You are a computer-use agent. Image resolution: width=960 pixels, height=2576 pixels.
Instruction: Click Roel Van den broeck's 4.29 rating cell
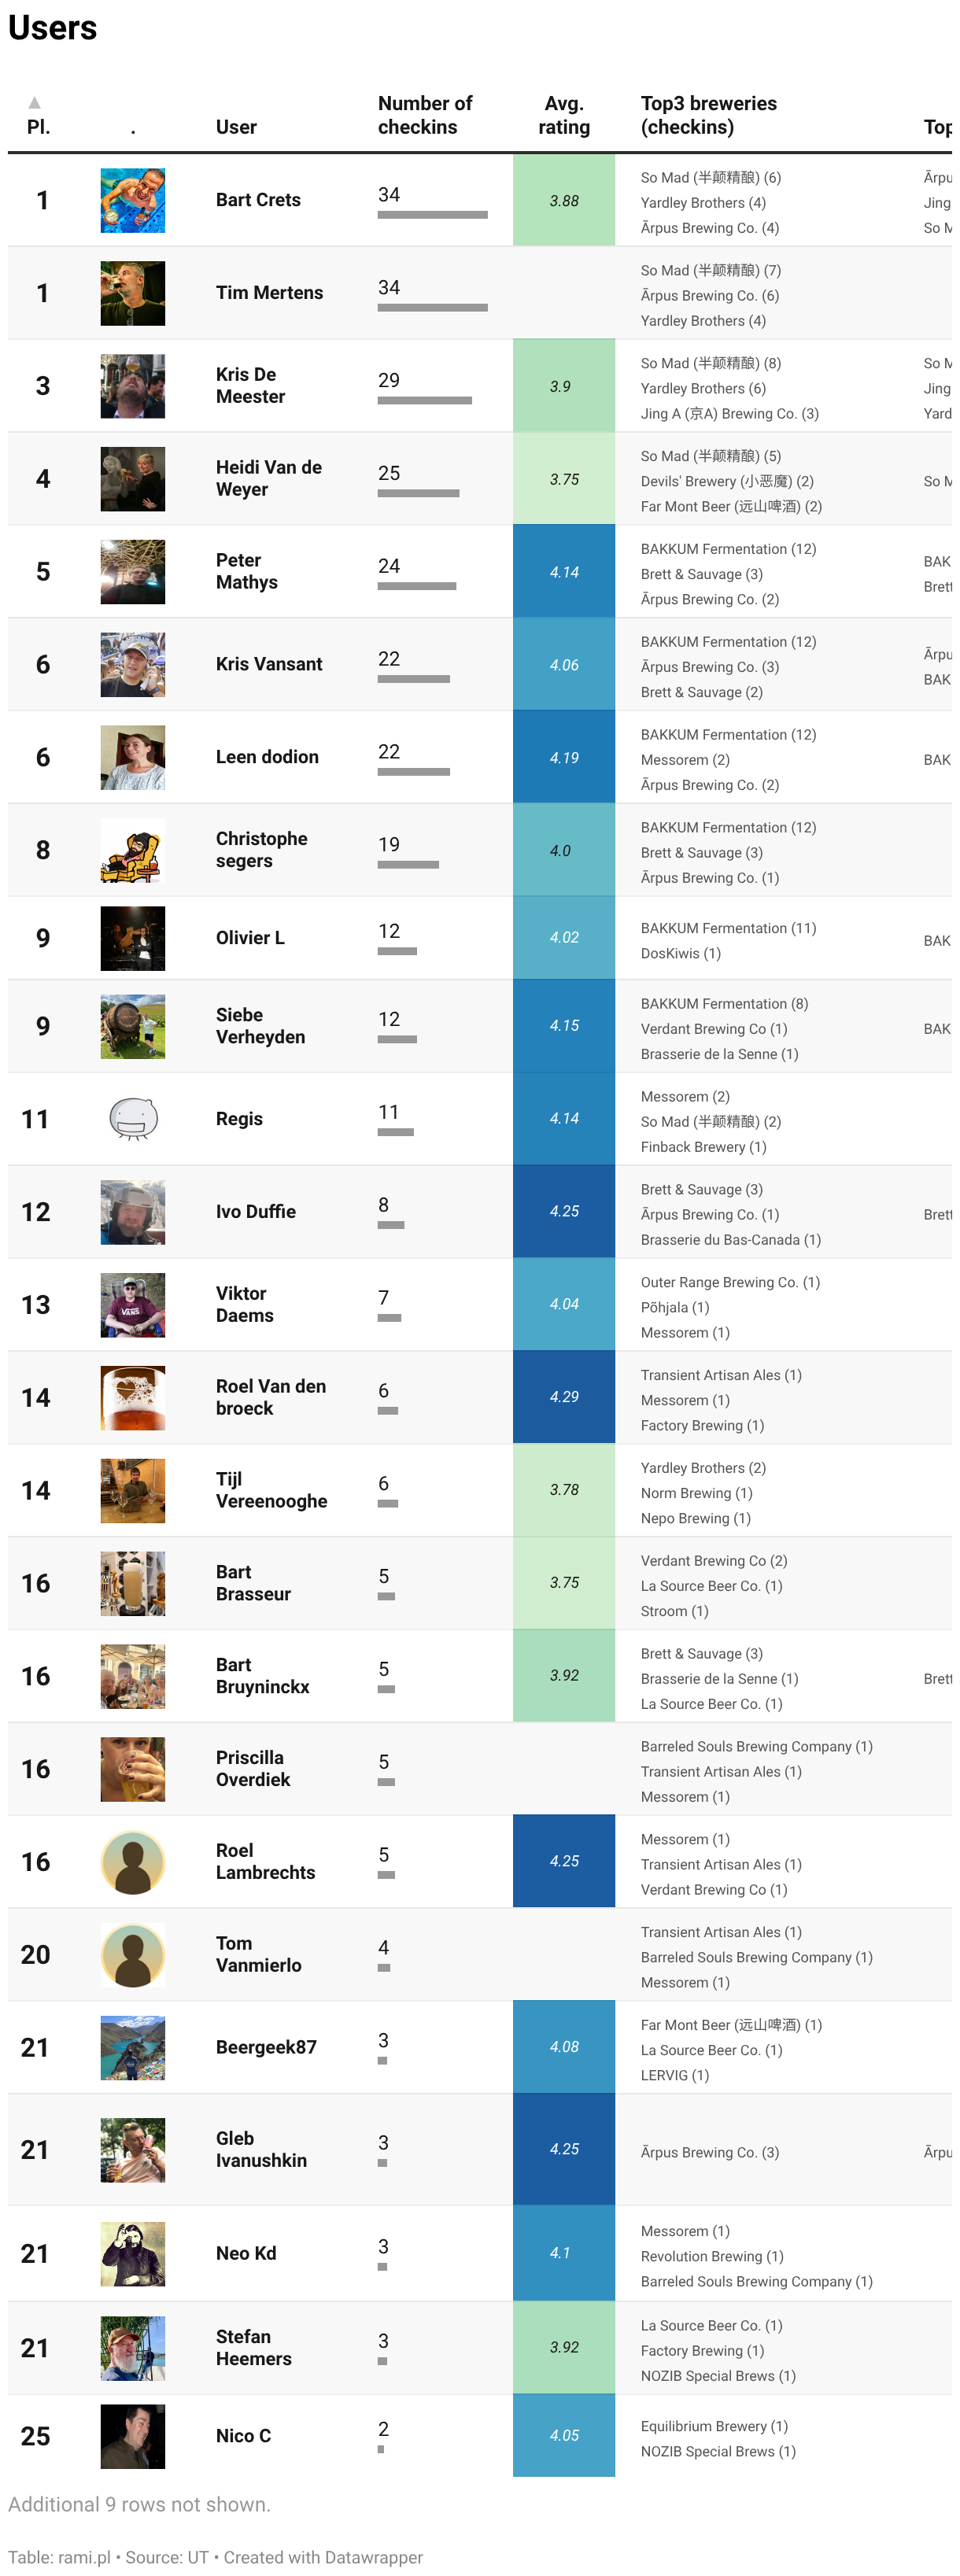[564, 1397]
